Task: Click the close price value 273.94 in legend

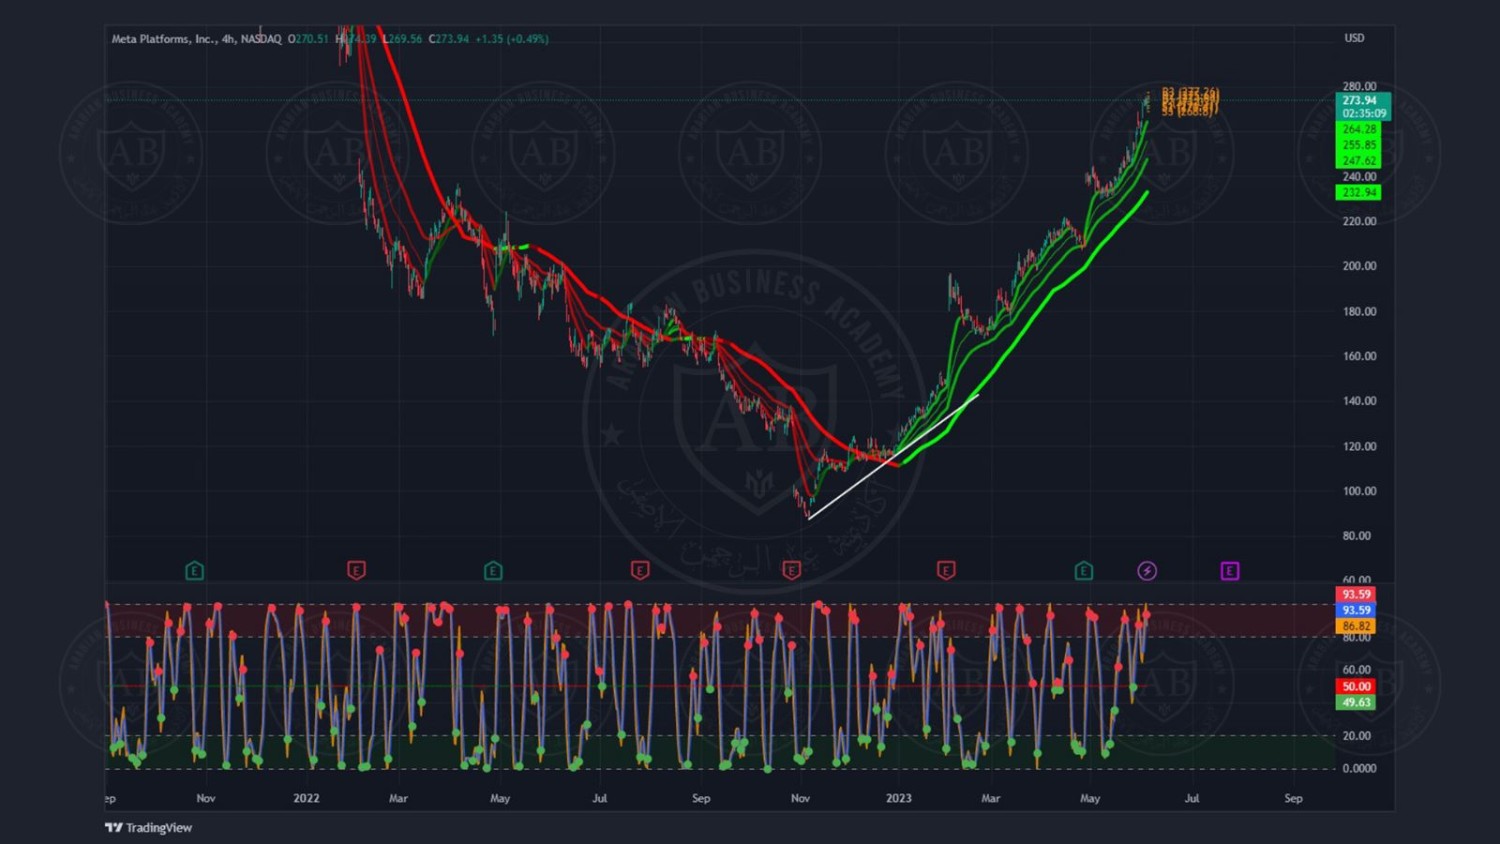Action: [x=452, y=39]
